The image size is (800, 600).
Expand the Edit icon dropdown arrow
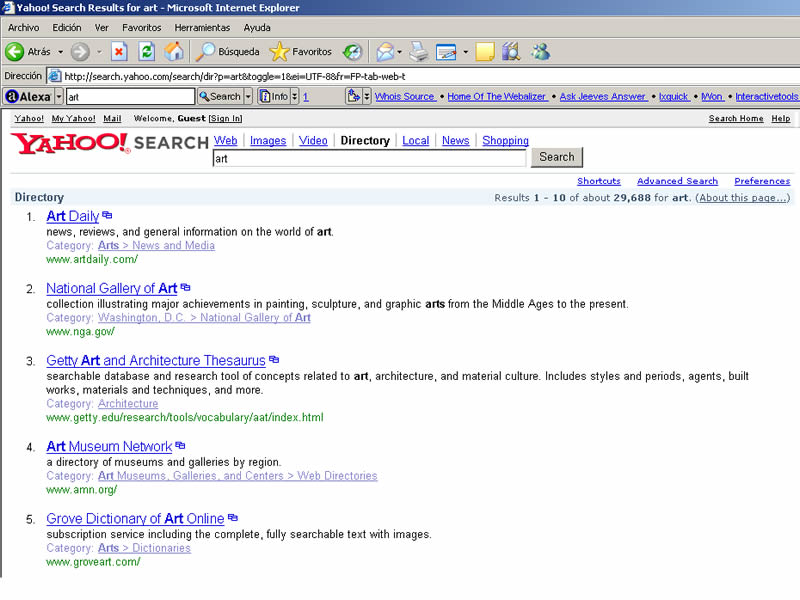click(x=465, y=52)
